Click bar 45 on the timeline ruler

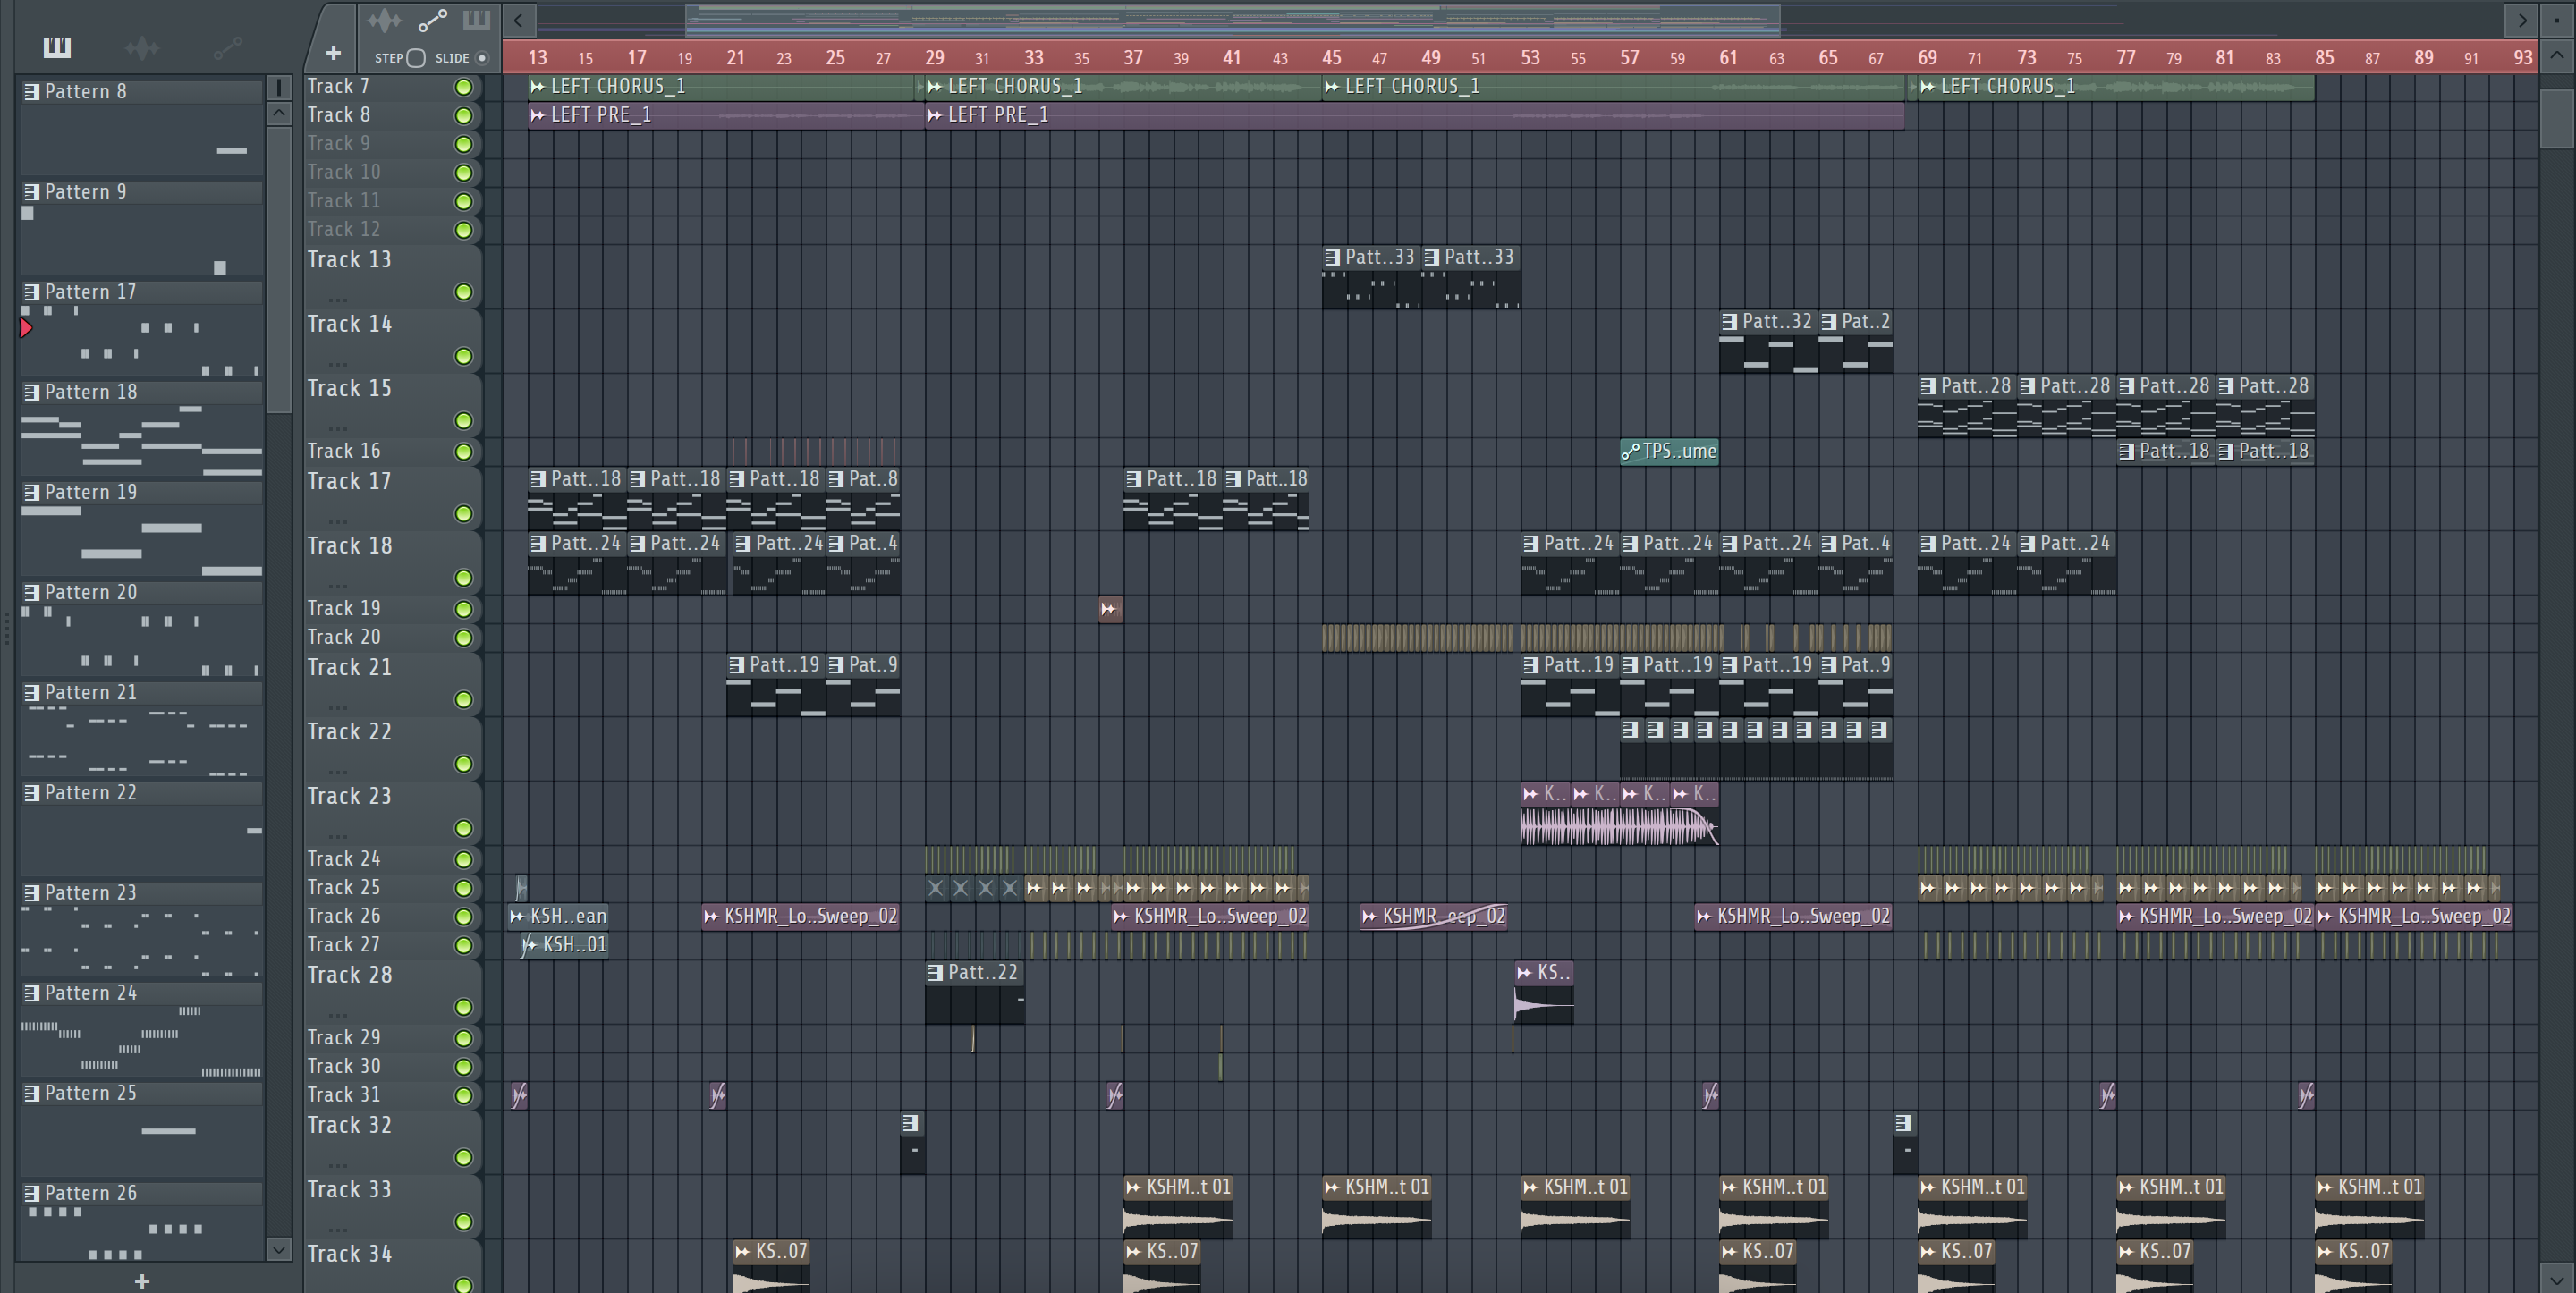(x=1331, y=58)
